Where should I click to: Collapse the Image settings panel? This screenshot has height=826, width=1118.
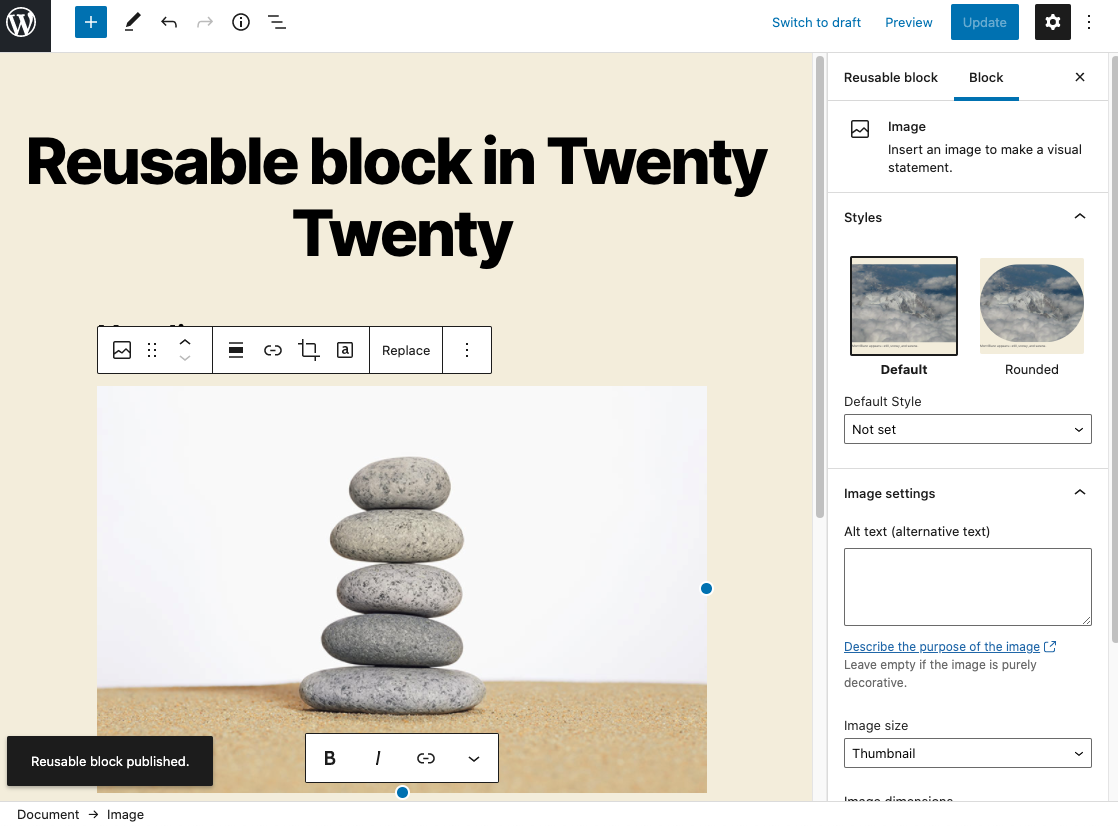pos(1079,492)
